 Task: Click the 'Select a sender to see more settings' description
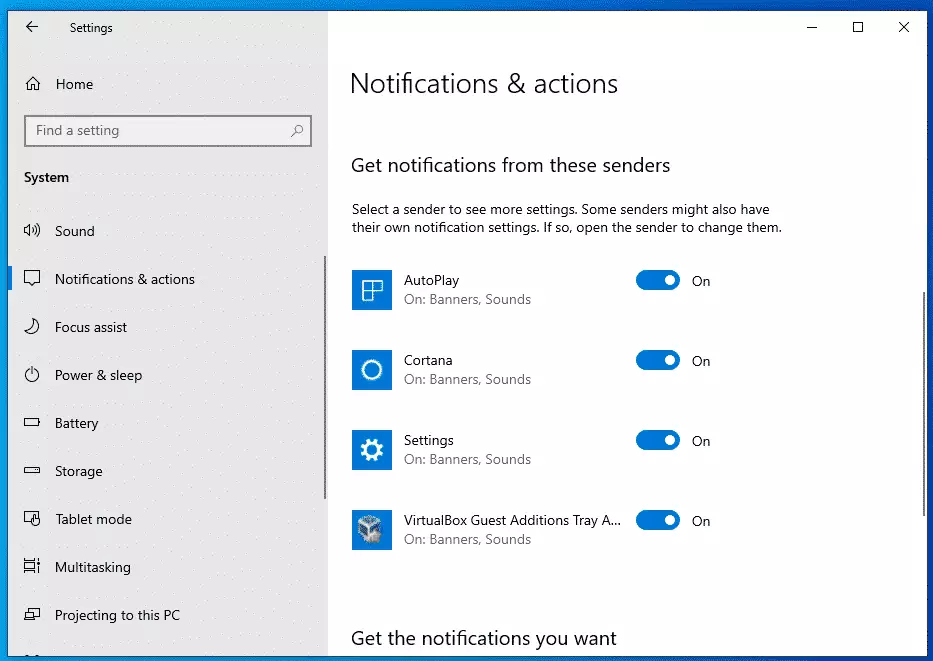click(x=566, y=218)
